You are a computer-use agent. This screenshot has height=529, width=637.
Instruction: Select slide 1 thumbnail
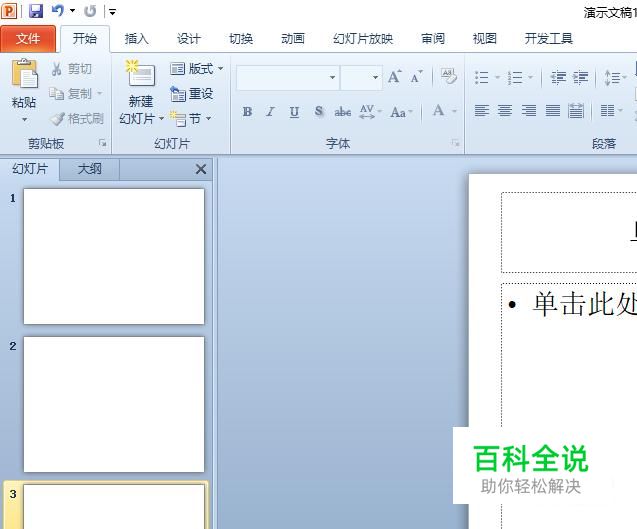tap(114, 256)
